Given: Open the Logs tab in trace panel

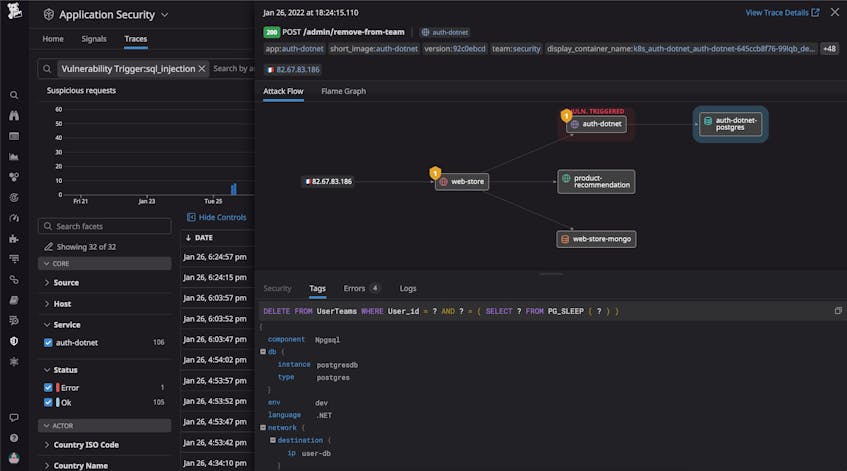Looking at the screenshot, I should [408, 288].
